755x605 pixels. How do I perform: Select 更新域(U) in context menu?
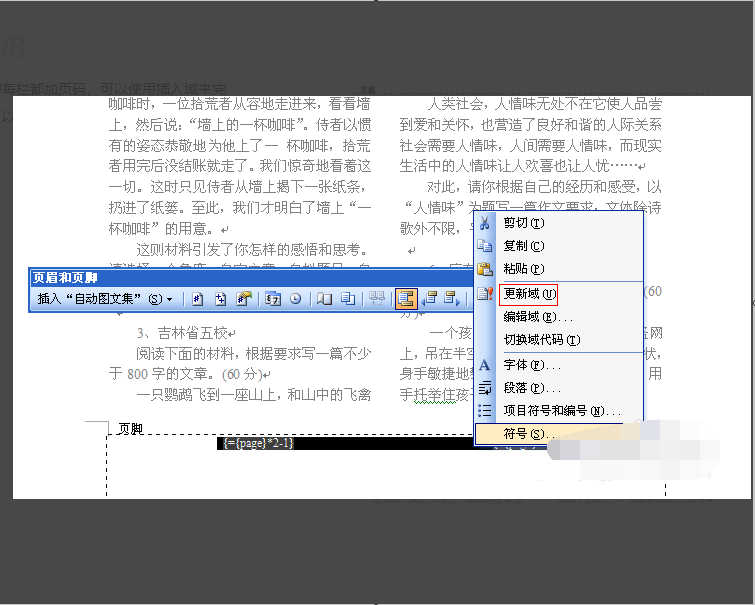coord(559,294)
